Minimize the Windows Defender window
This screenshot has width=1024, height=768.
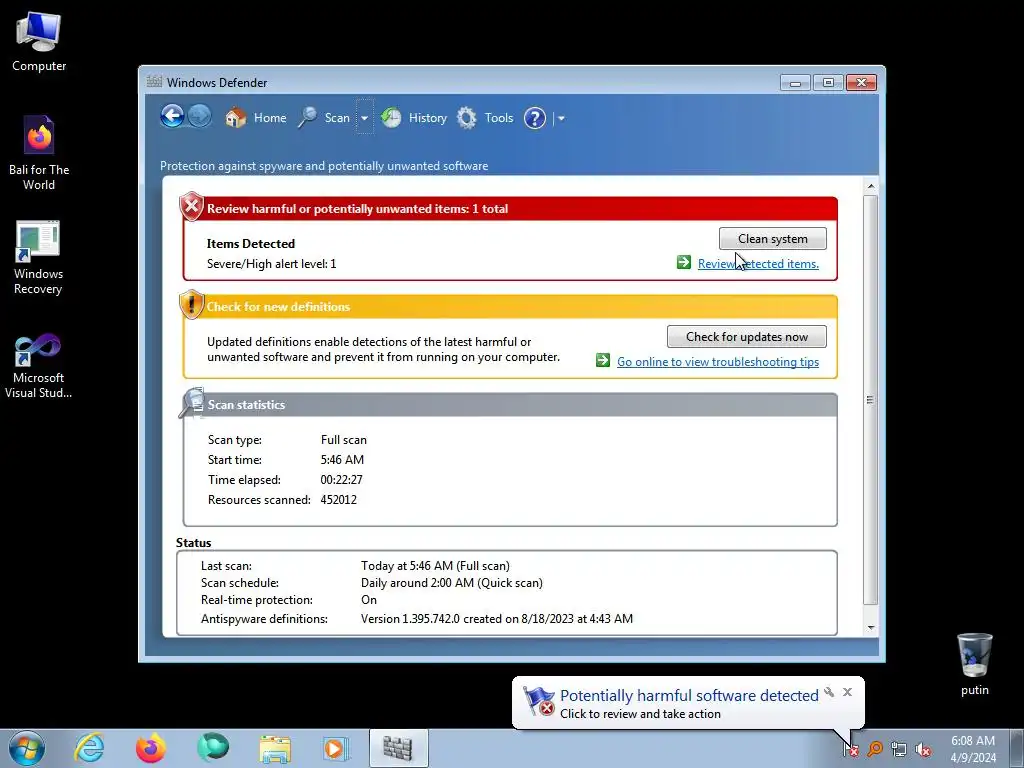pos(795,83)
